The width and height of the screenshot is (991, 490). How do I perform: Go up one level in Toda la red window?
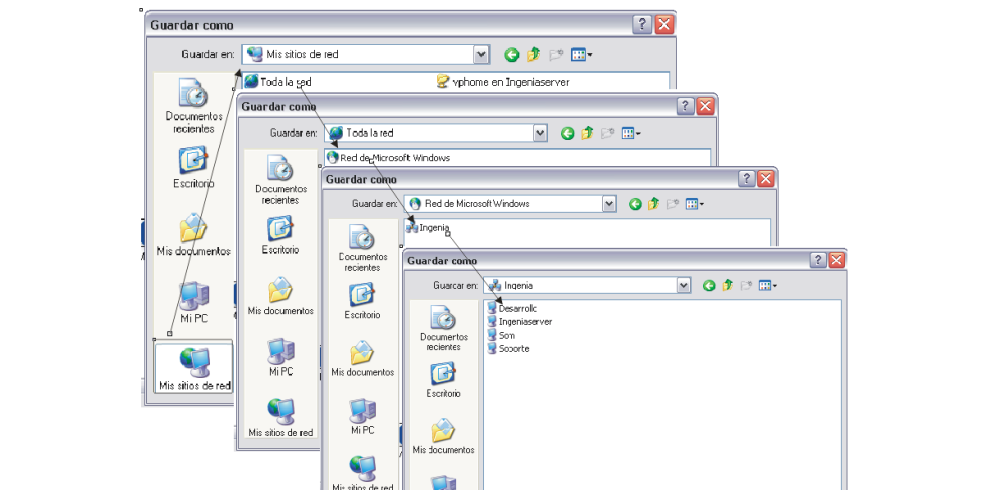(587, 133)
